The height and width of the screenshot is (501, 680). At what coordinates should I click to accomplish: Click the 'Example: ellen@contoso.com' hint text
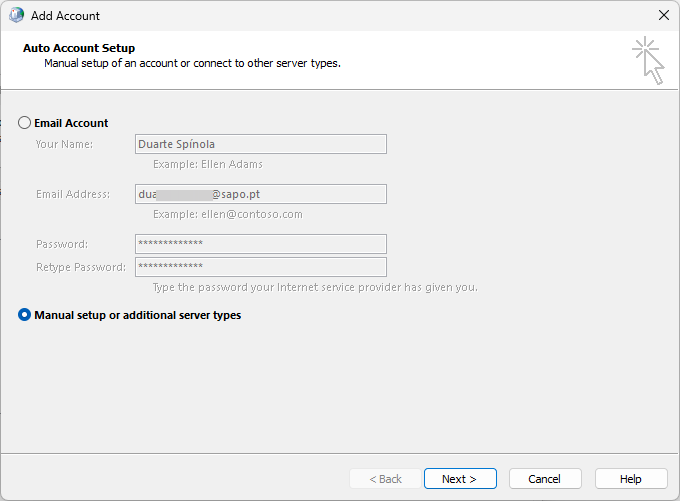(227, 214)
